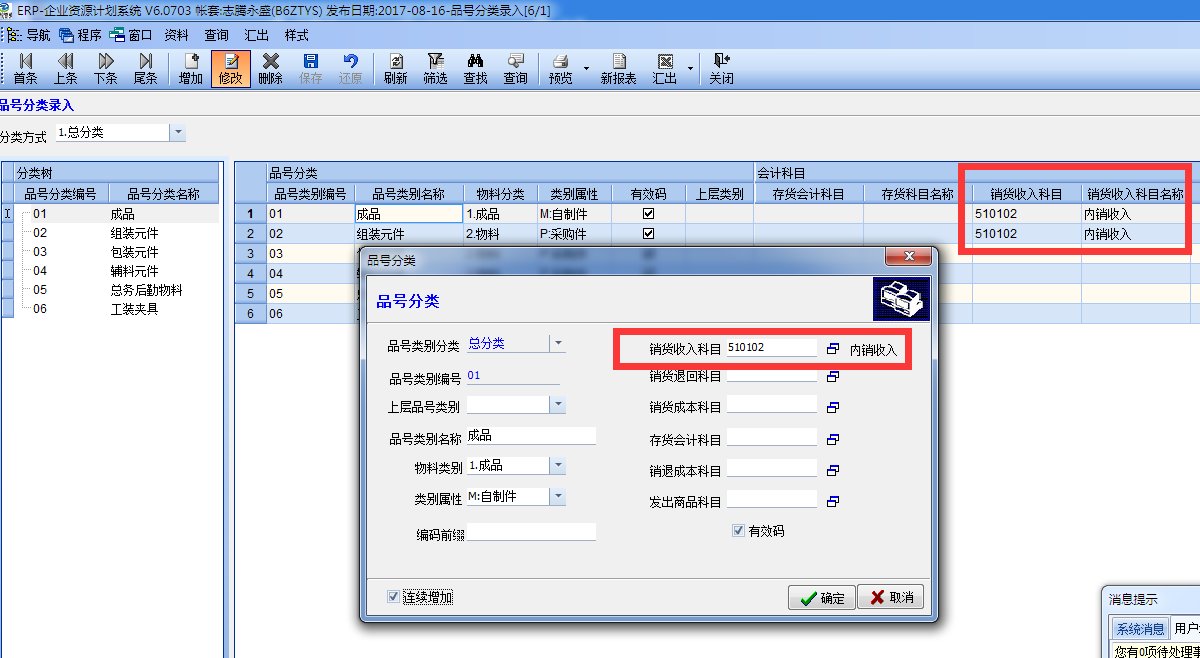Add a new record with 增加
Image resolution: width=1200 pixels, height=658 pixels.
coord(191,68)
